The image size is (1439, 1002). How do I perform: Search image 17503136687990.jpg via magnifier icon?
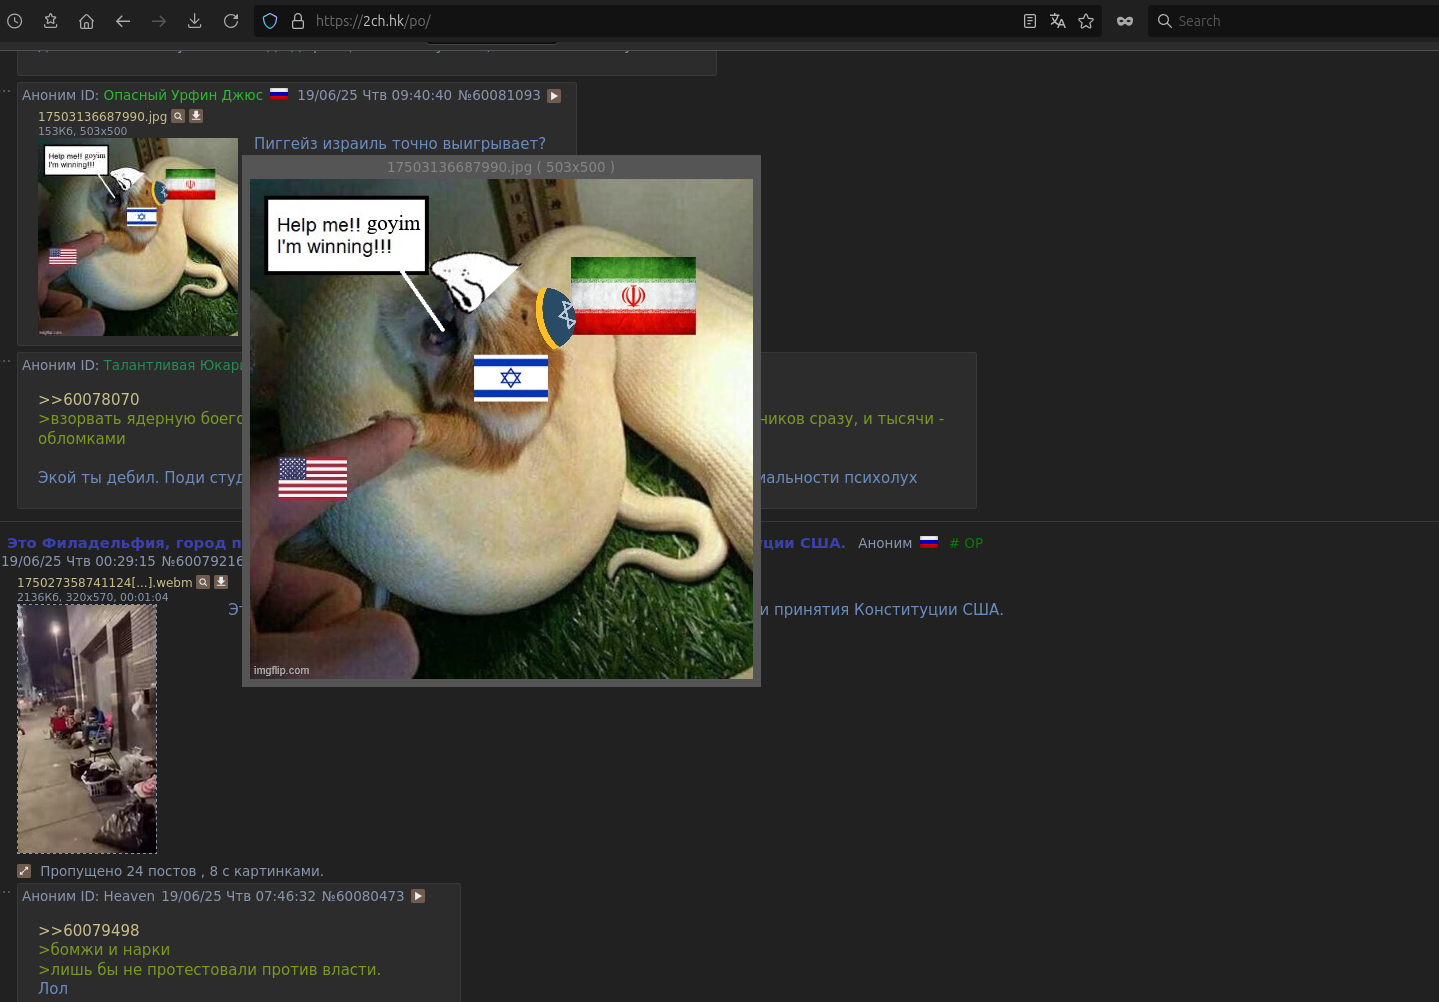click(x=178, y=116)
